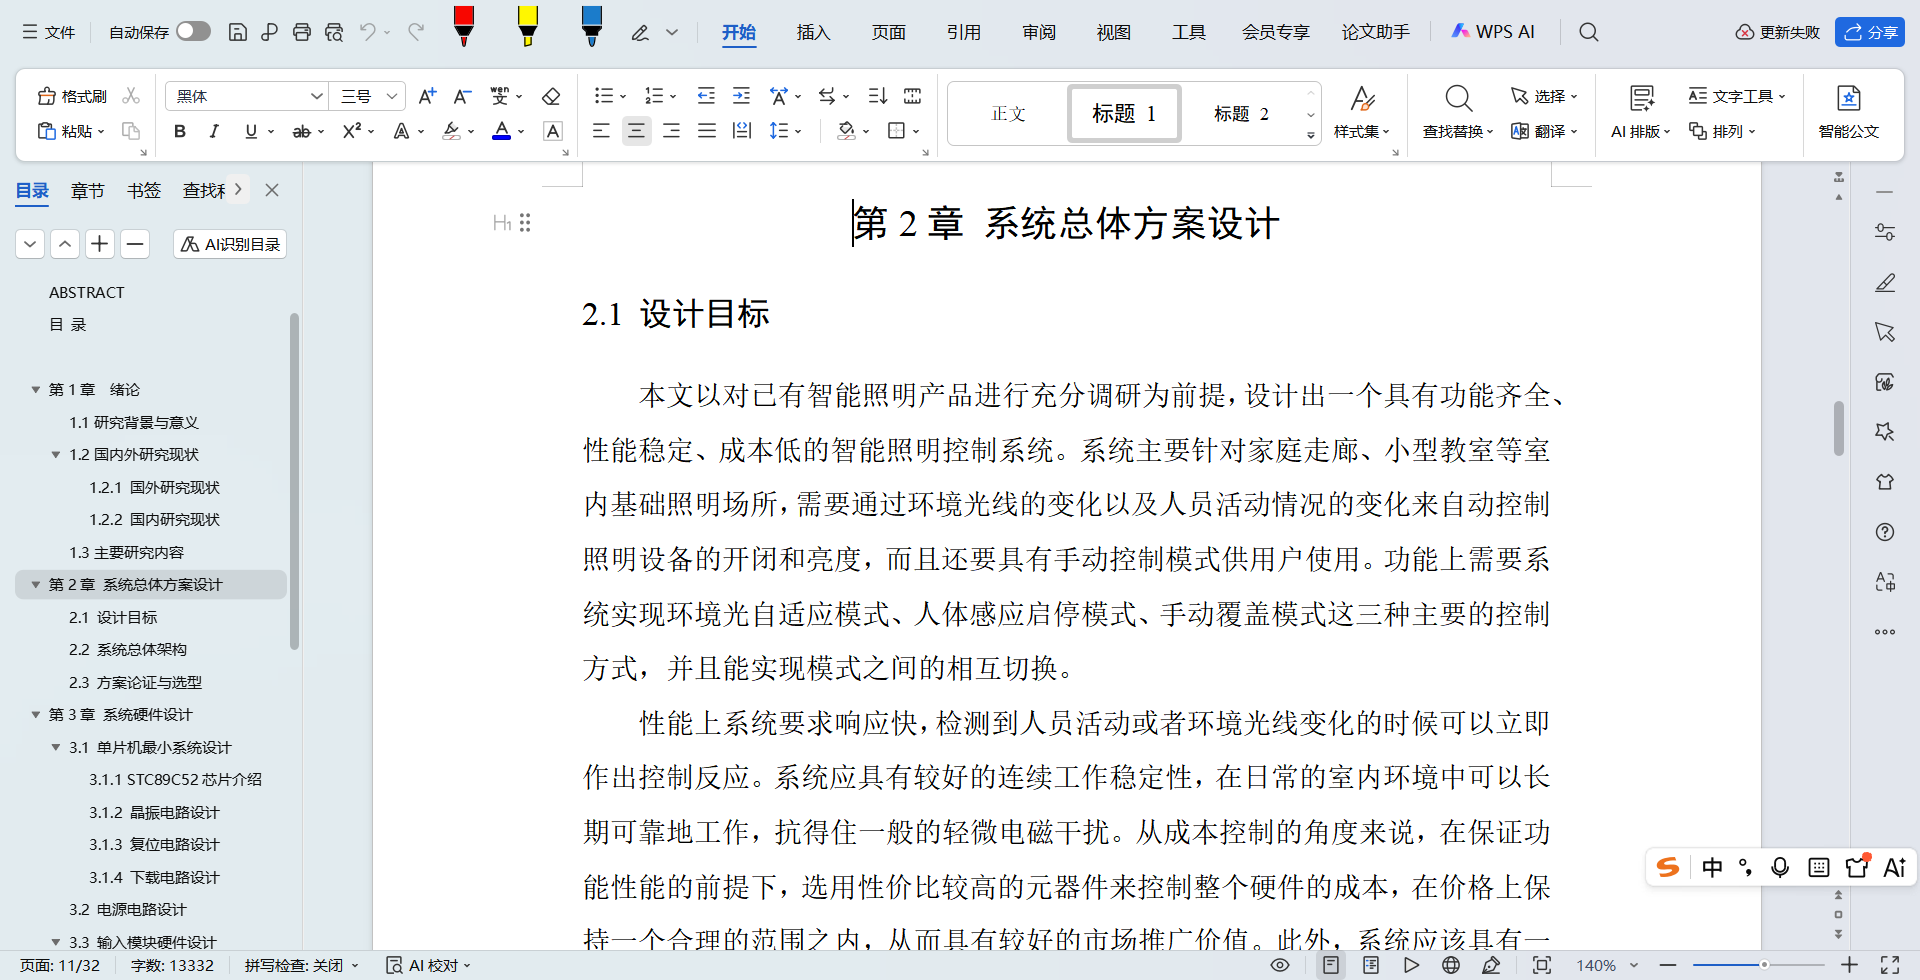Click the zoom slider handle in status bar
This screenshot has width=1920, height=980.
[1764, 965]
